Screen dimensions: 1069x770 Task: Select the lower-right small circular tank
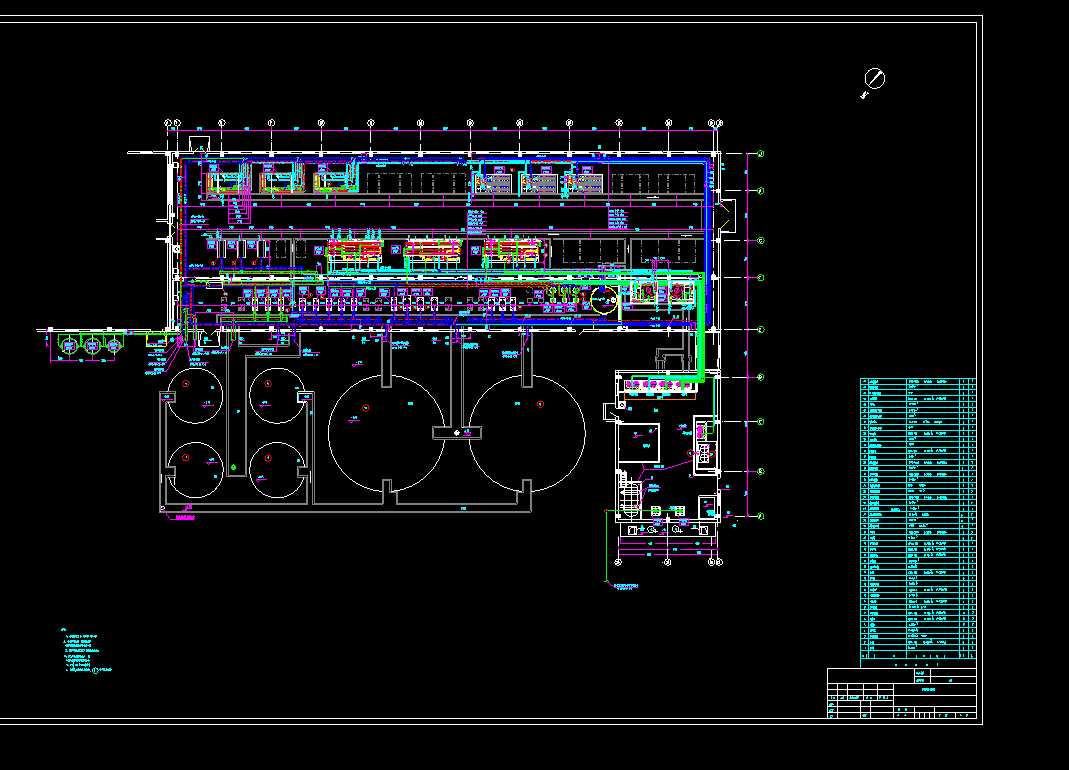(277, 470)
